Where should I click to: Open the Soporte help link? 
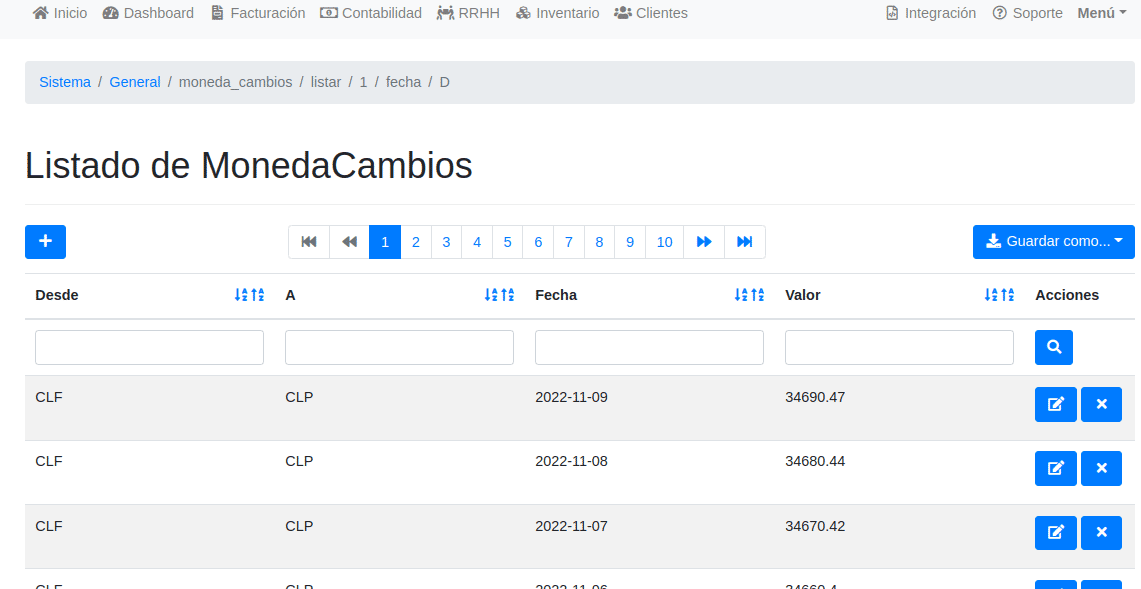(1027, 13)
